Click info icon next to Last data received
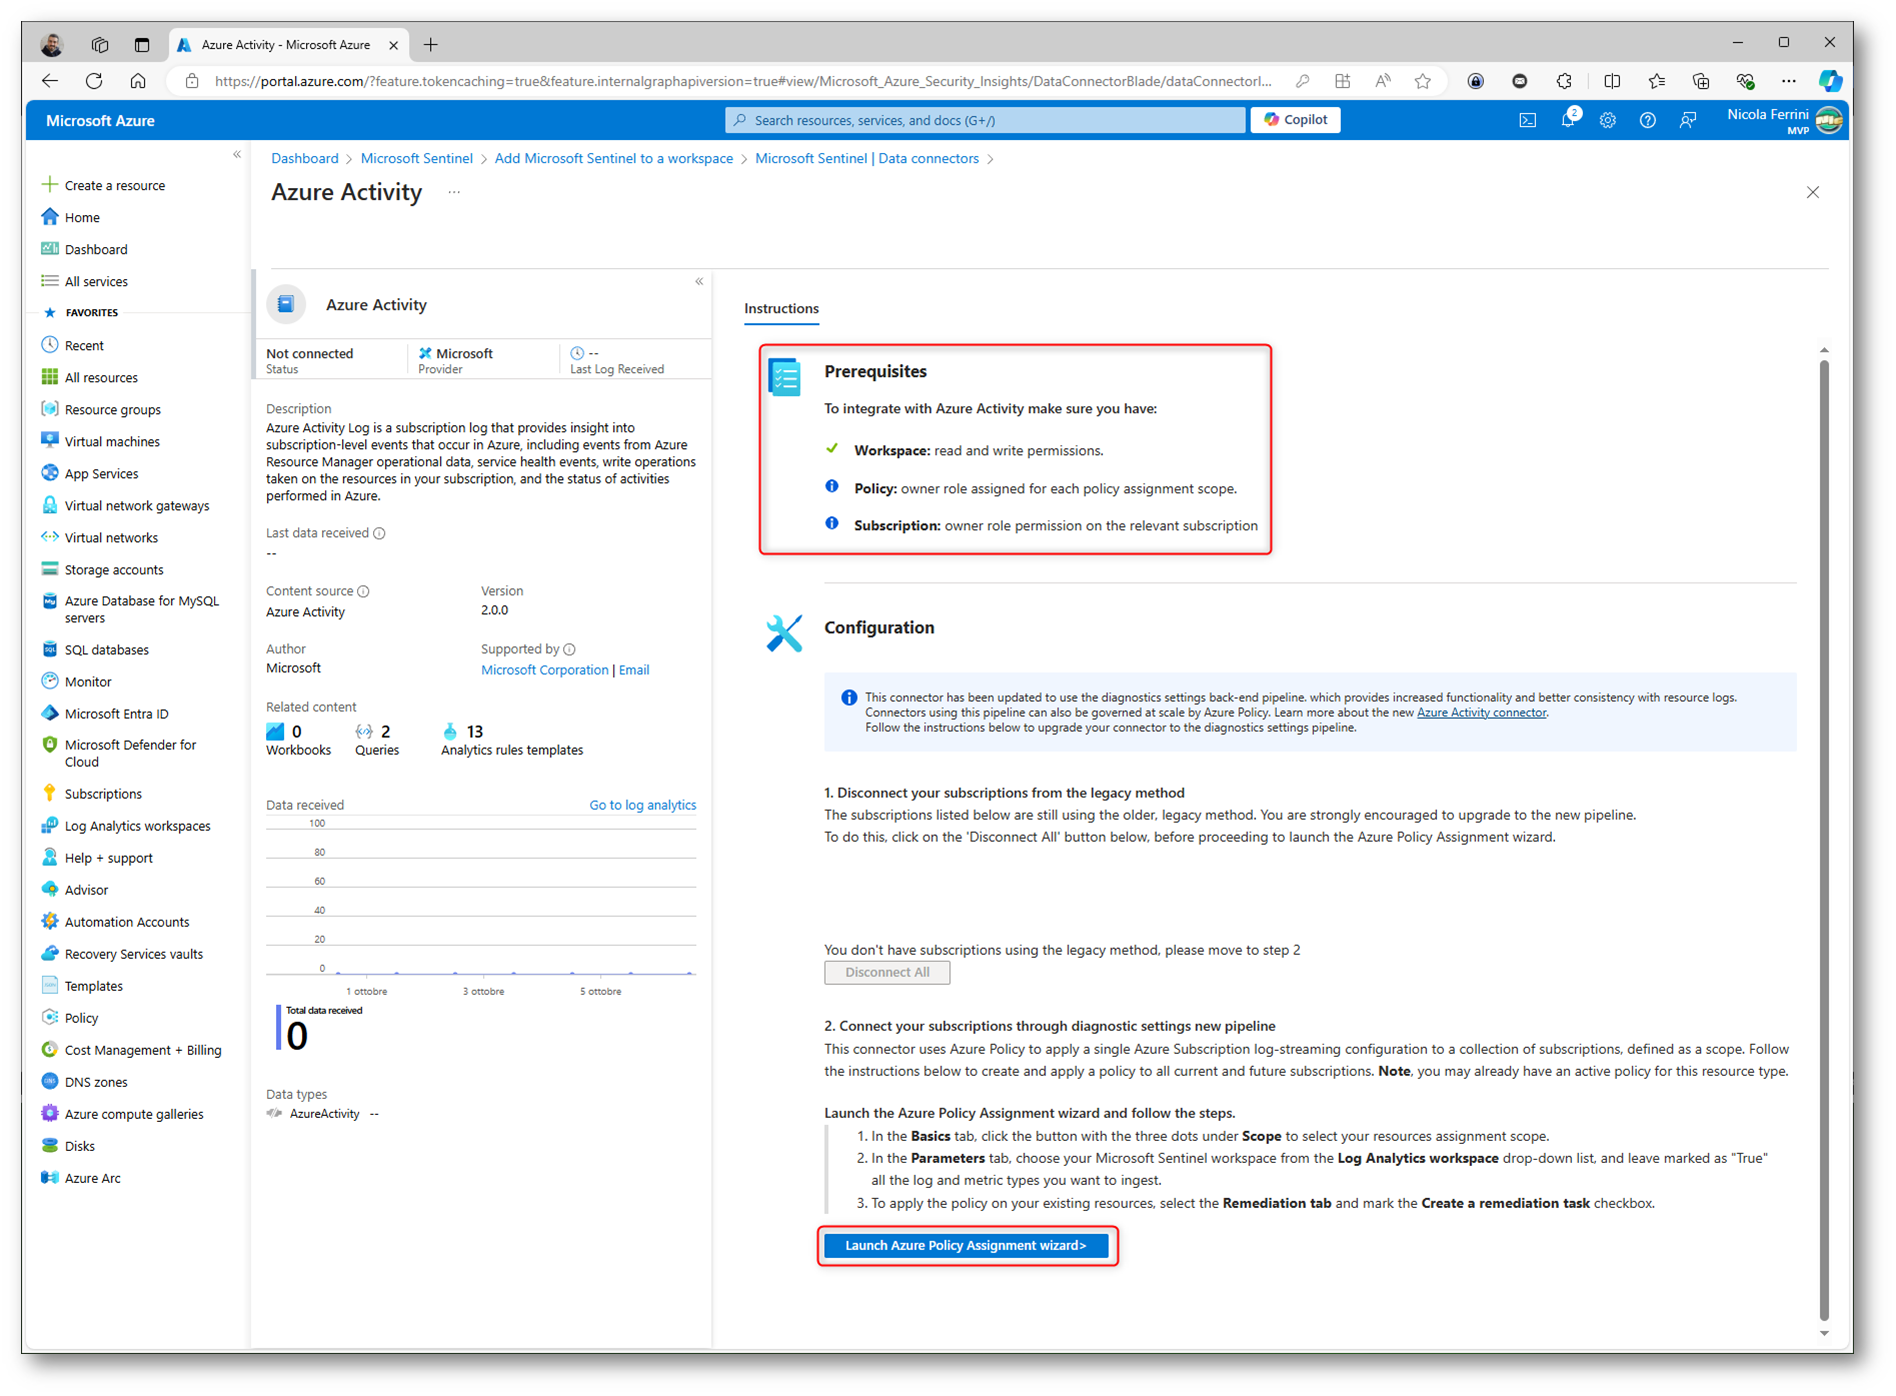 tap(379, 533)
